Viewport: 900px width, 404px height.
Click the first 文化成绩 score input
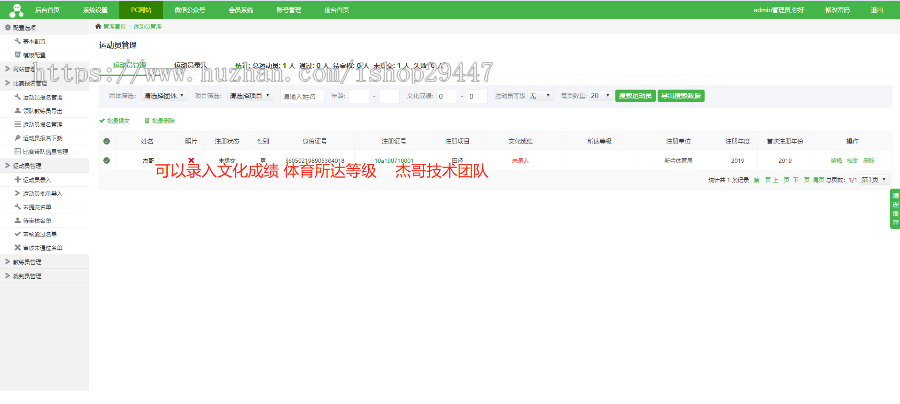pyautogui.click(x=446, y=96)
